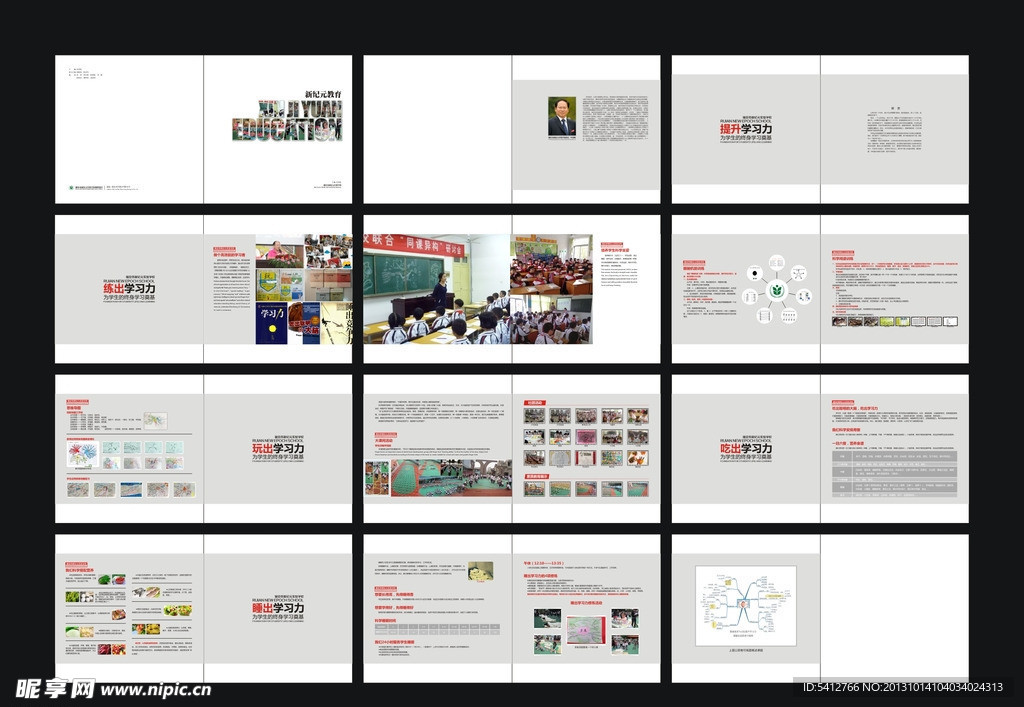Screen dimensions: 1024x707
Task: Select the preface text block in 提升学习力 spread
Action: (x=895, y=131)
